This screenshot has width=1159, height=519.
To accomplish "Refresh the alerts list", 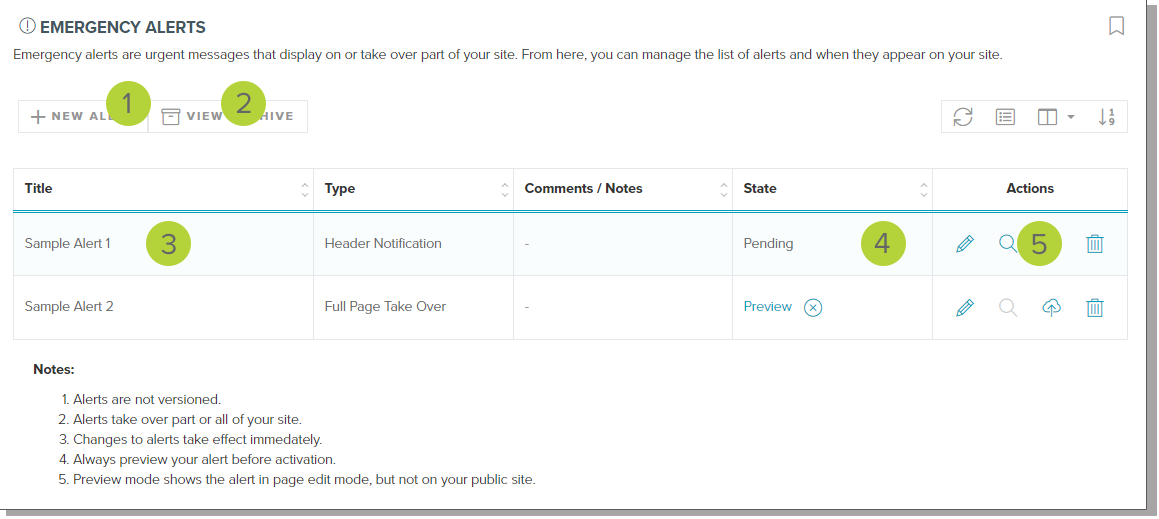I will pyautogui.click(x=963, y=117).
